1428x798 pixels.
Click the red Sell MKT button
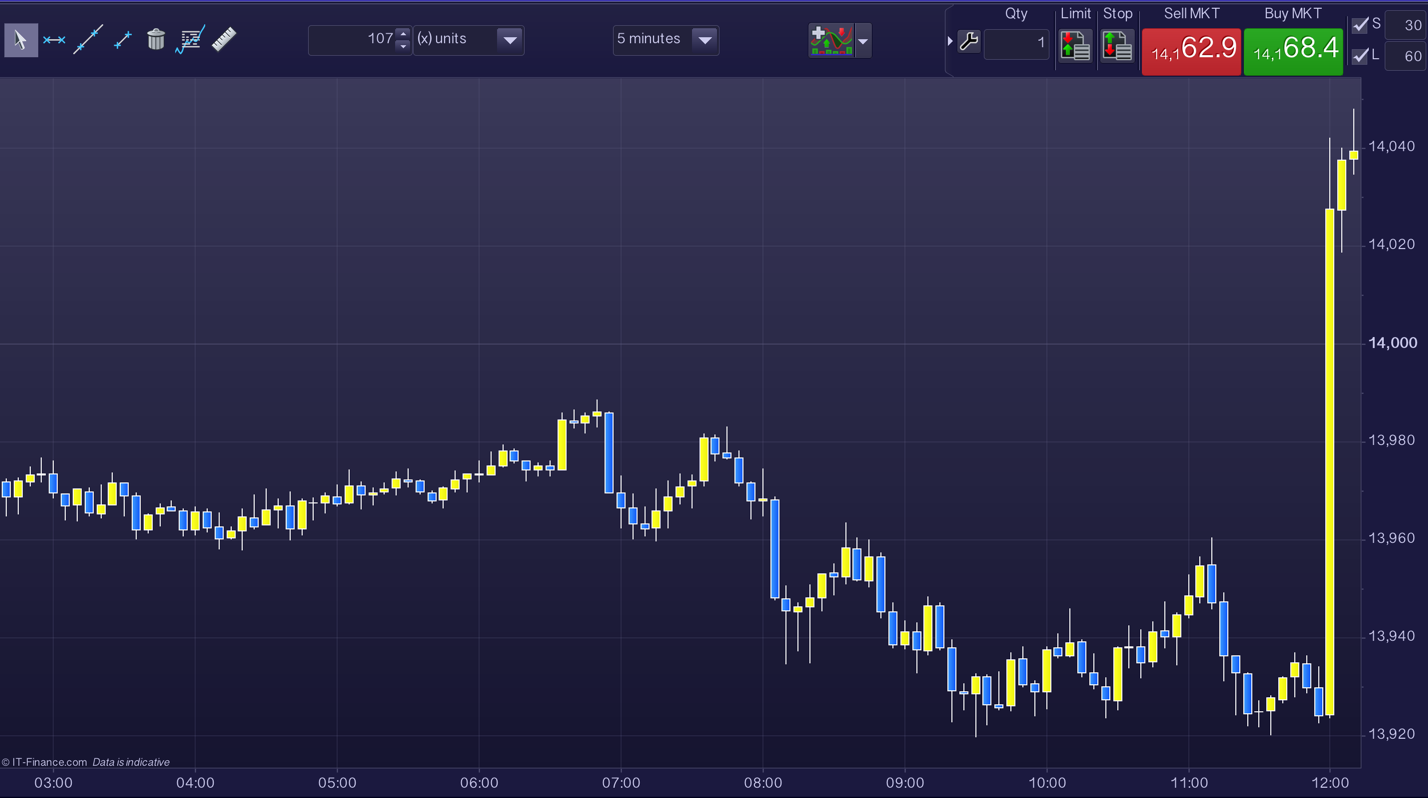pyautogui.click(x=1191, y=50)
